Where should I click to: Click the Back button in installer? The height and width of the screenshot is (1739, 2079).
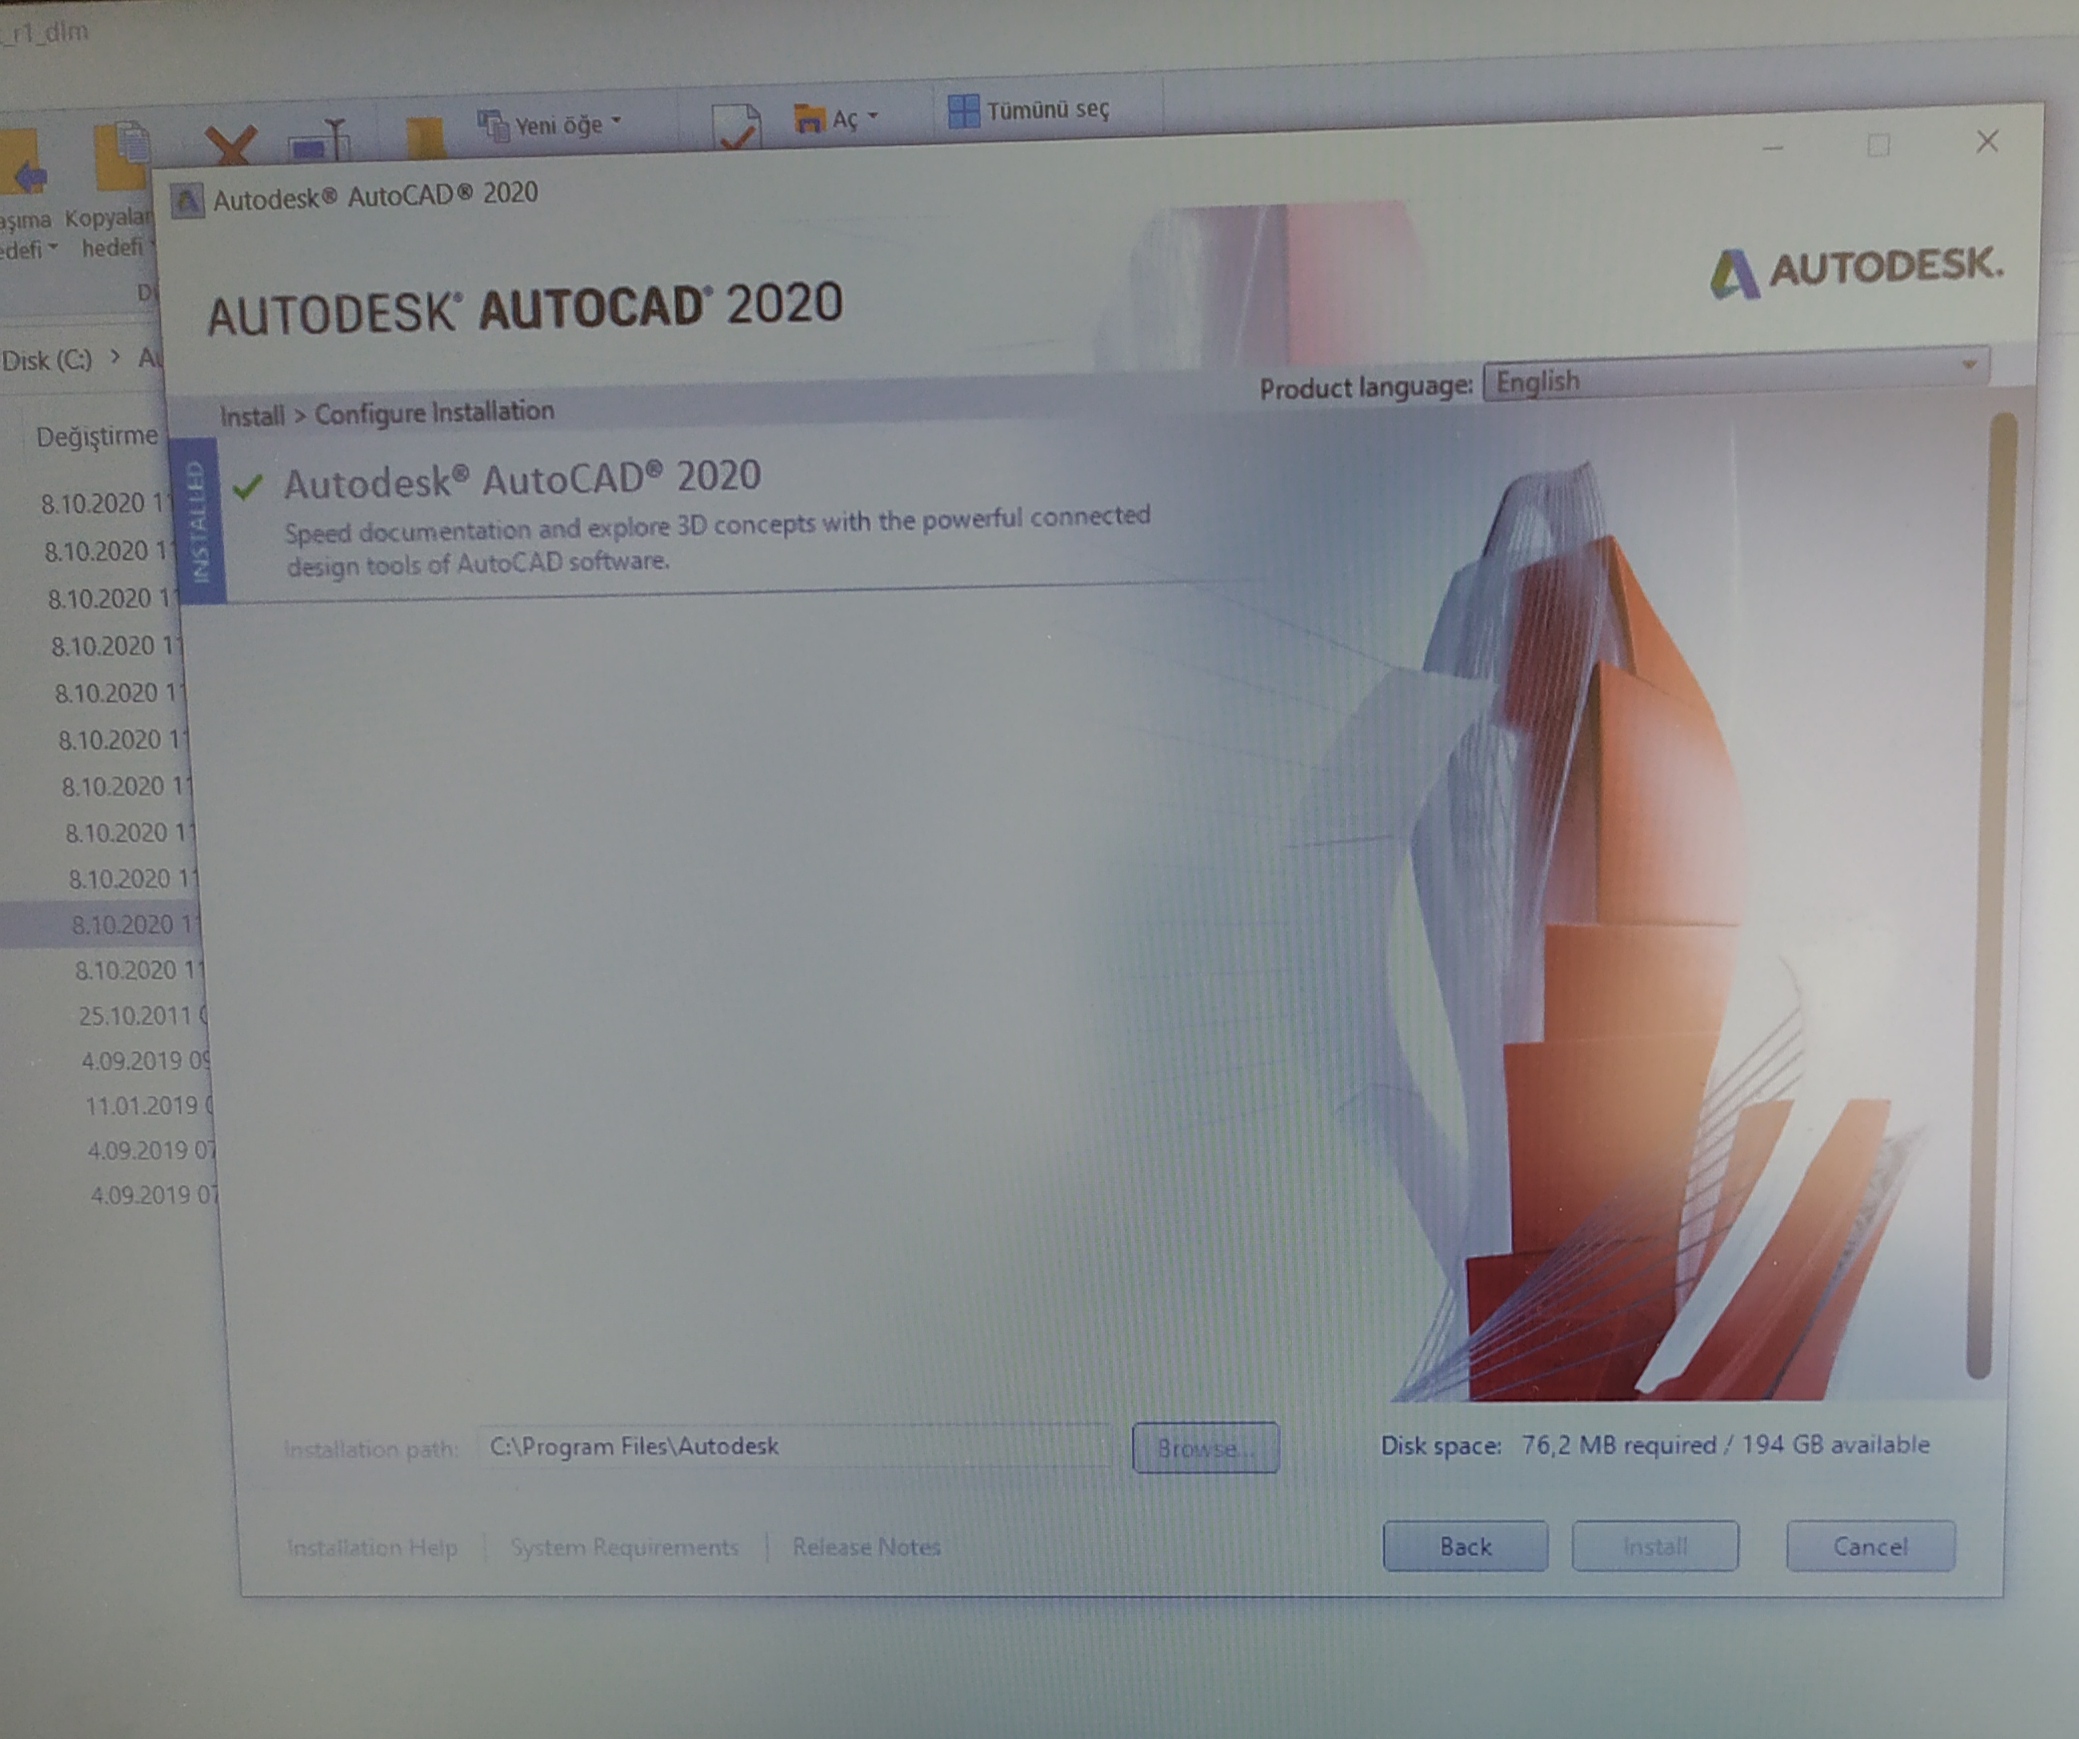[1465, 1546]
